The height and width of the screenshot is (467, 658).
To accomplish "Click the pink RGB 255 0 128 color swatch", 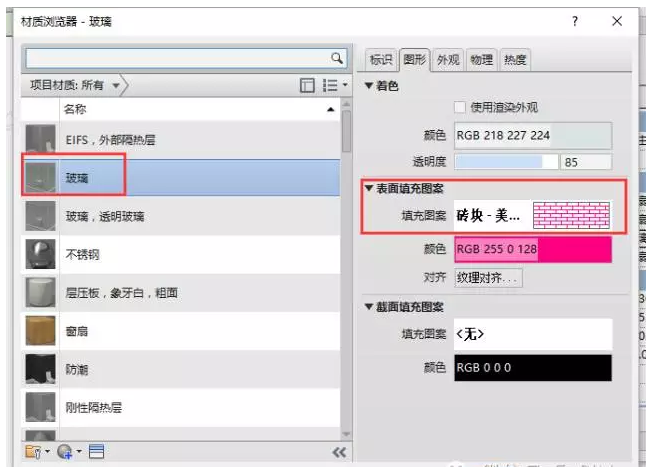I will [531, 249].
